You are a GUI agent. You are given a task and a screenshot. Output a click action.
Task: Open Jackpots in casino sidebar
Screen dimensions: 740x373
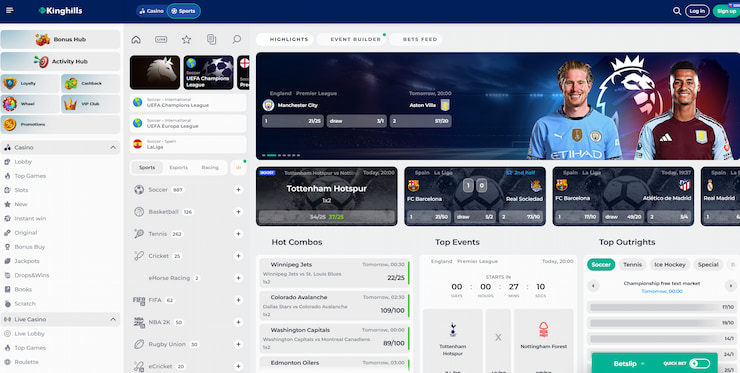[x=27, y=261]
